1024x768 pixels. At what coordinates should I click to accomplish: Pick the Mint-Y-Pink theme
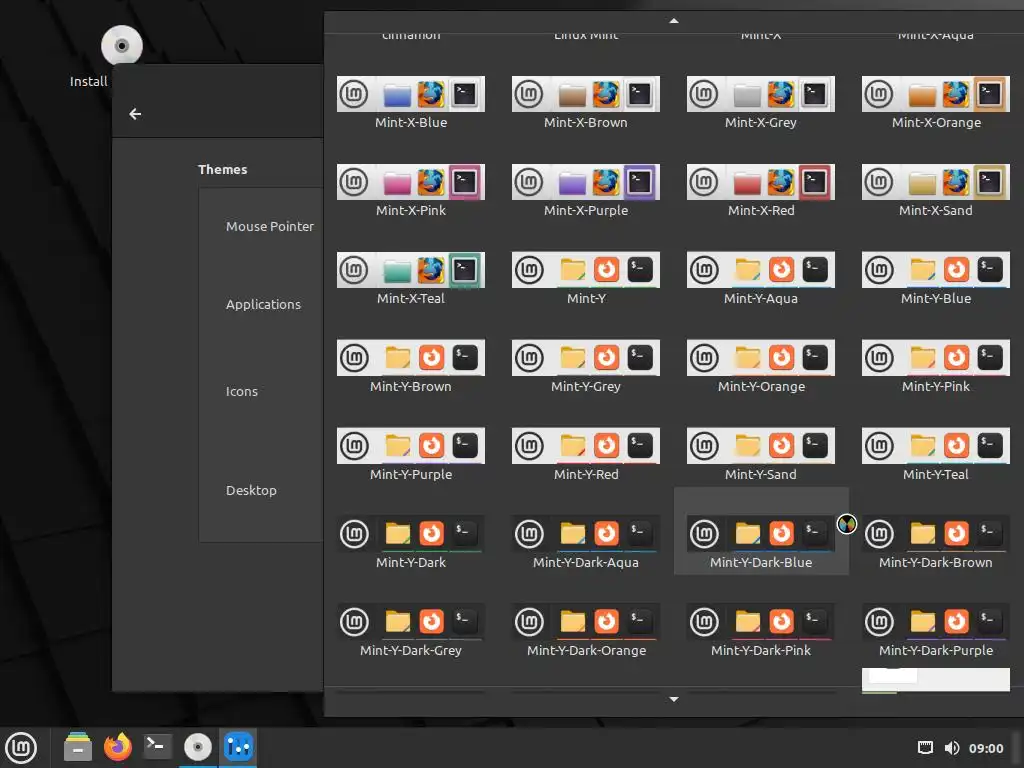pyautogui.click(x=936, y=358)
